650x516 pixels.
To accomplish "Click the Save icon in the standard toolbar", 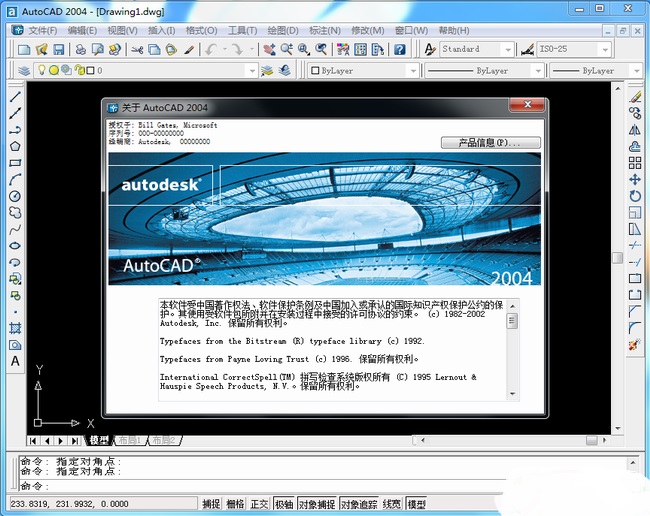I will pyautogui.click(x=58, y=49).
